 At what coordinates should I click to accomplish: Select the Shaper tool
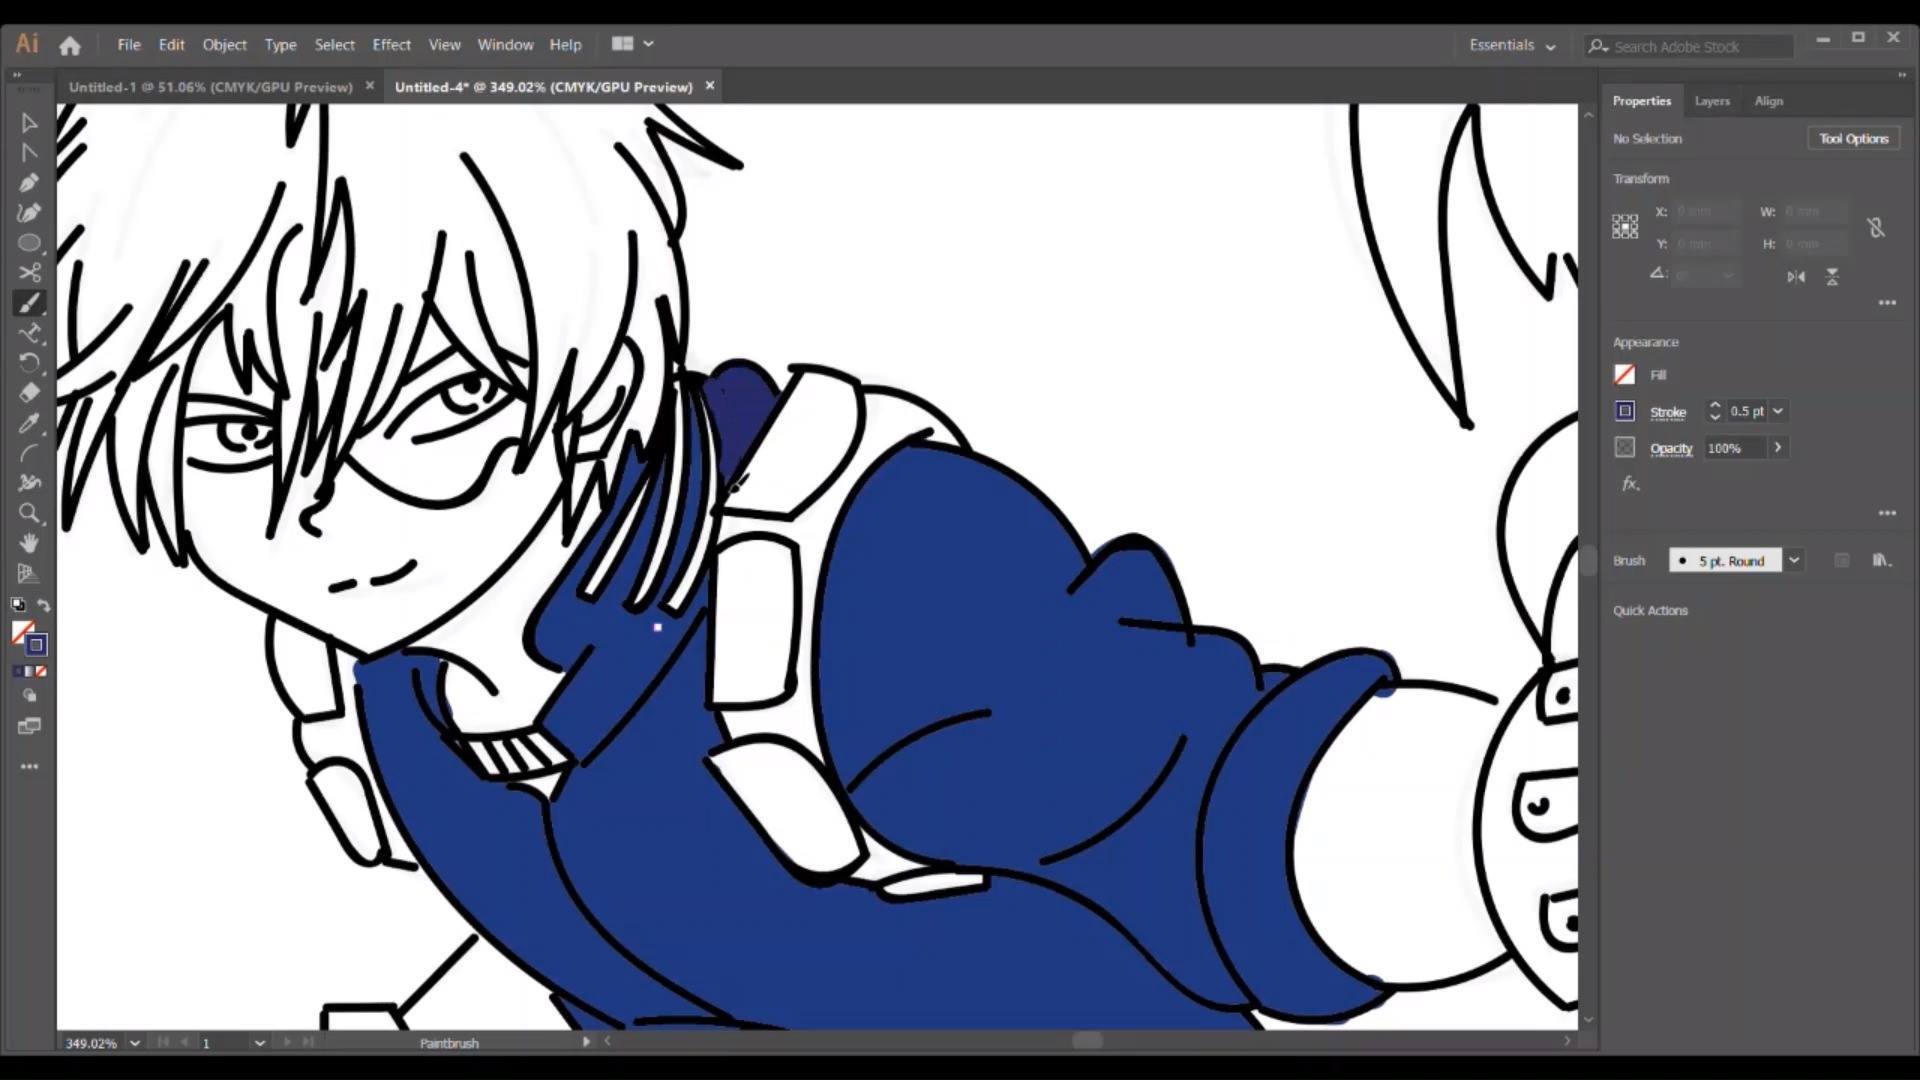pyautogui.click(x=29, y=333)
